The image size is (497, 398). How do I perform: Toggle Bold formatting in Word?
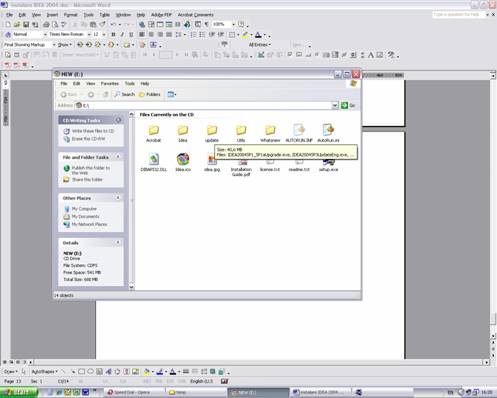coord(113,34)
